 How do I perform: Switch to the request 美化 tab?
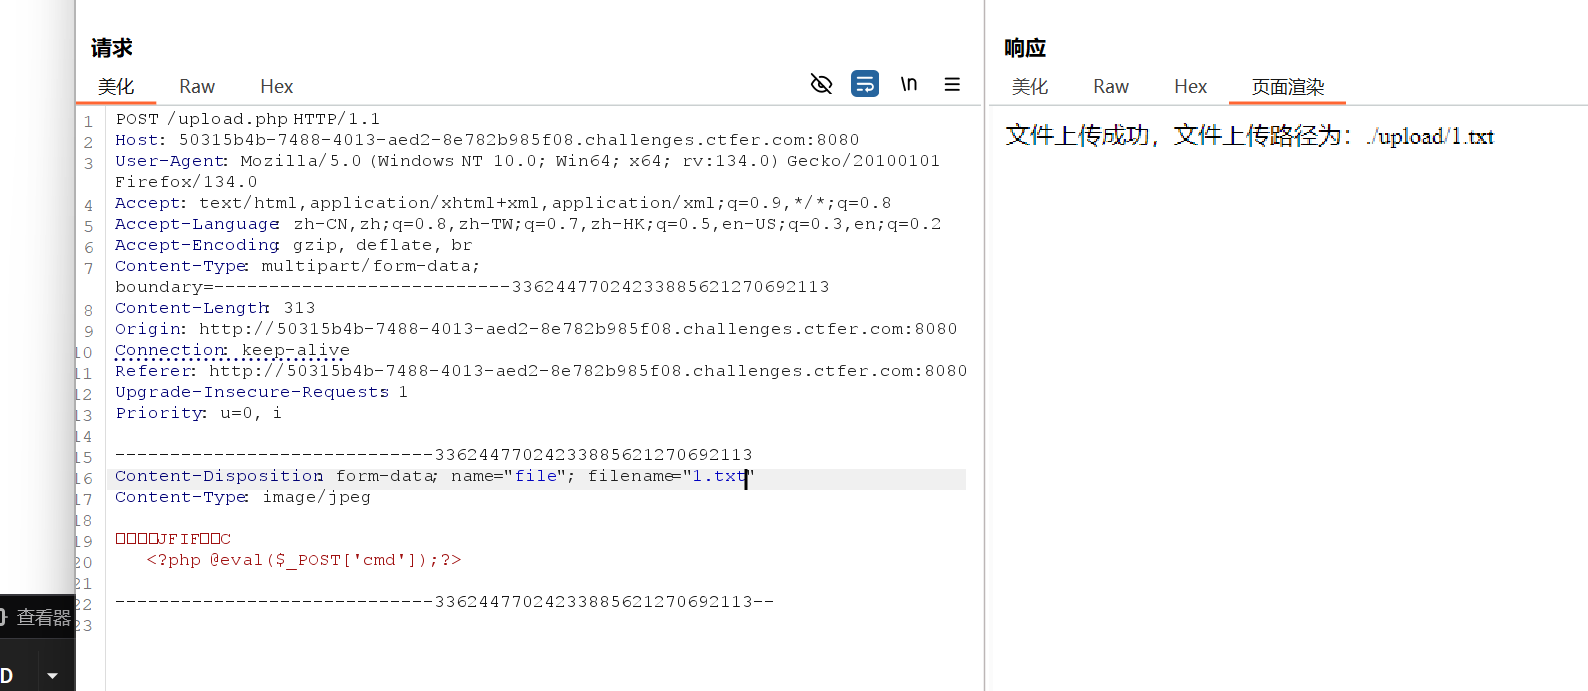coord(116,87)
